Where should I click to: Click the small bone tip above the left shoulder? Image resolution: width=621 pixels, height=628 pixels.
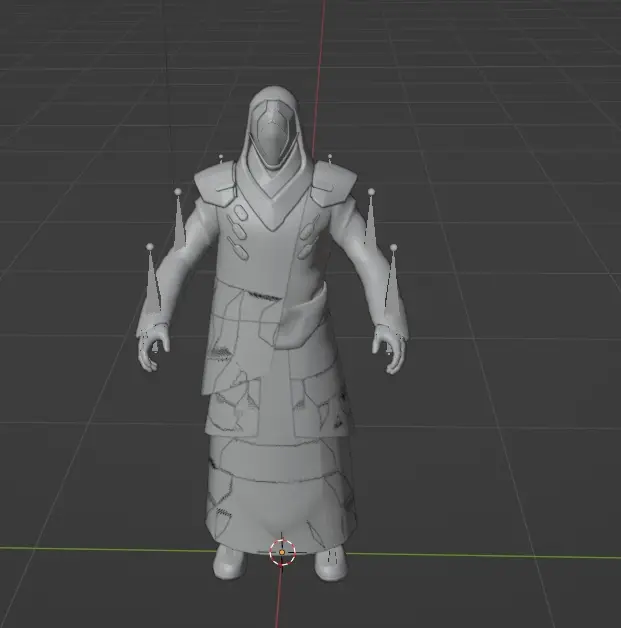coord(220,157)
